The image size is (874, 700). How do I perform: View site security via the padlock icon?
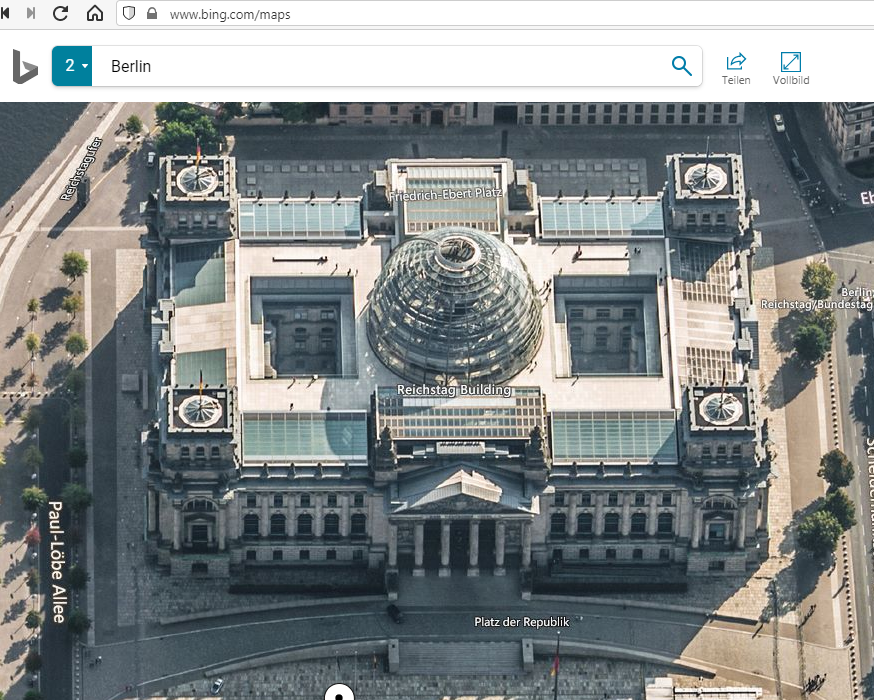[152, 13]
